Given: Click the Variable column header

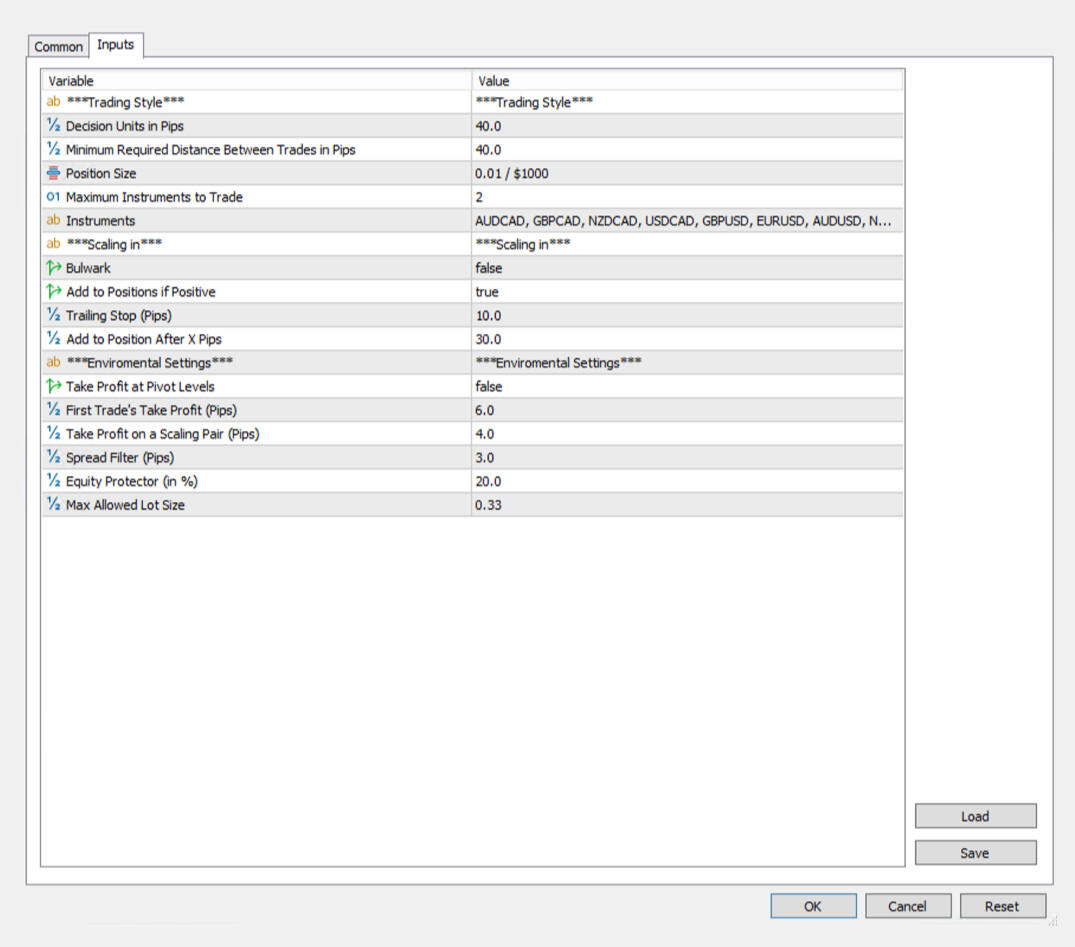Looking at the screenshot, I should pyautogui.click(x=256, y=81).
